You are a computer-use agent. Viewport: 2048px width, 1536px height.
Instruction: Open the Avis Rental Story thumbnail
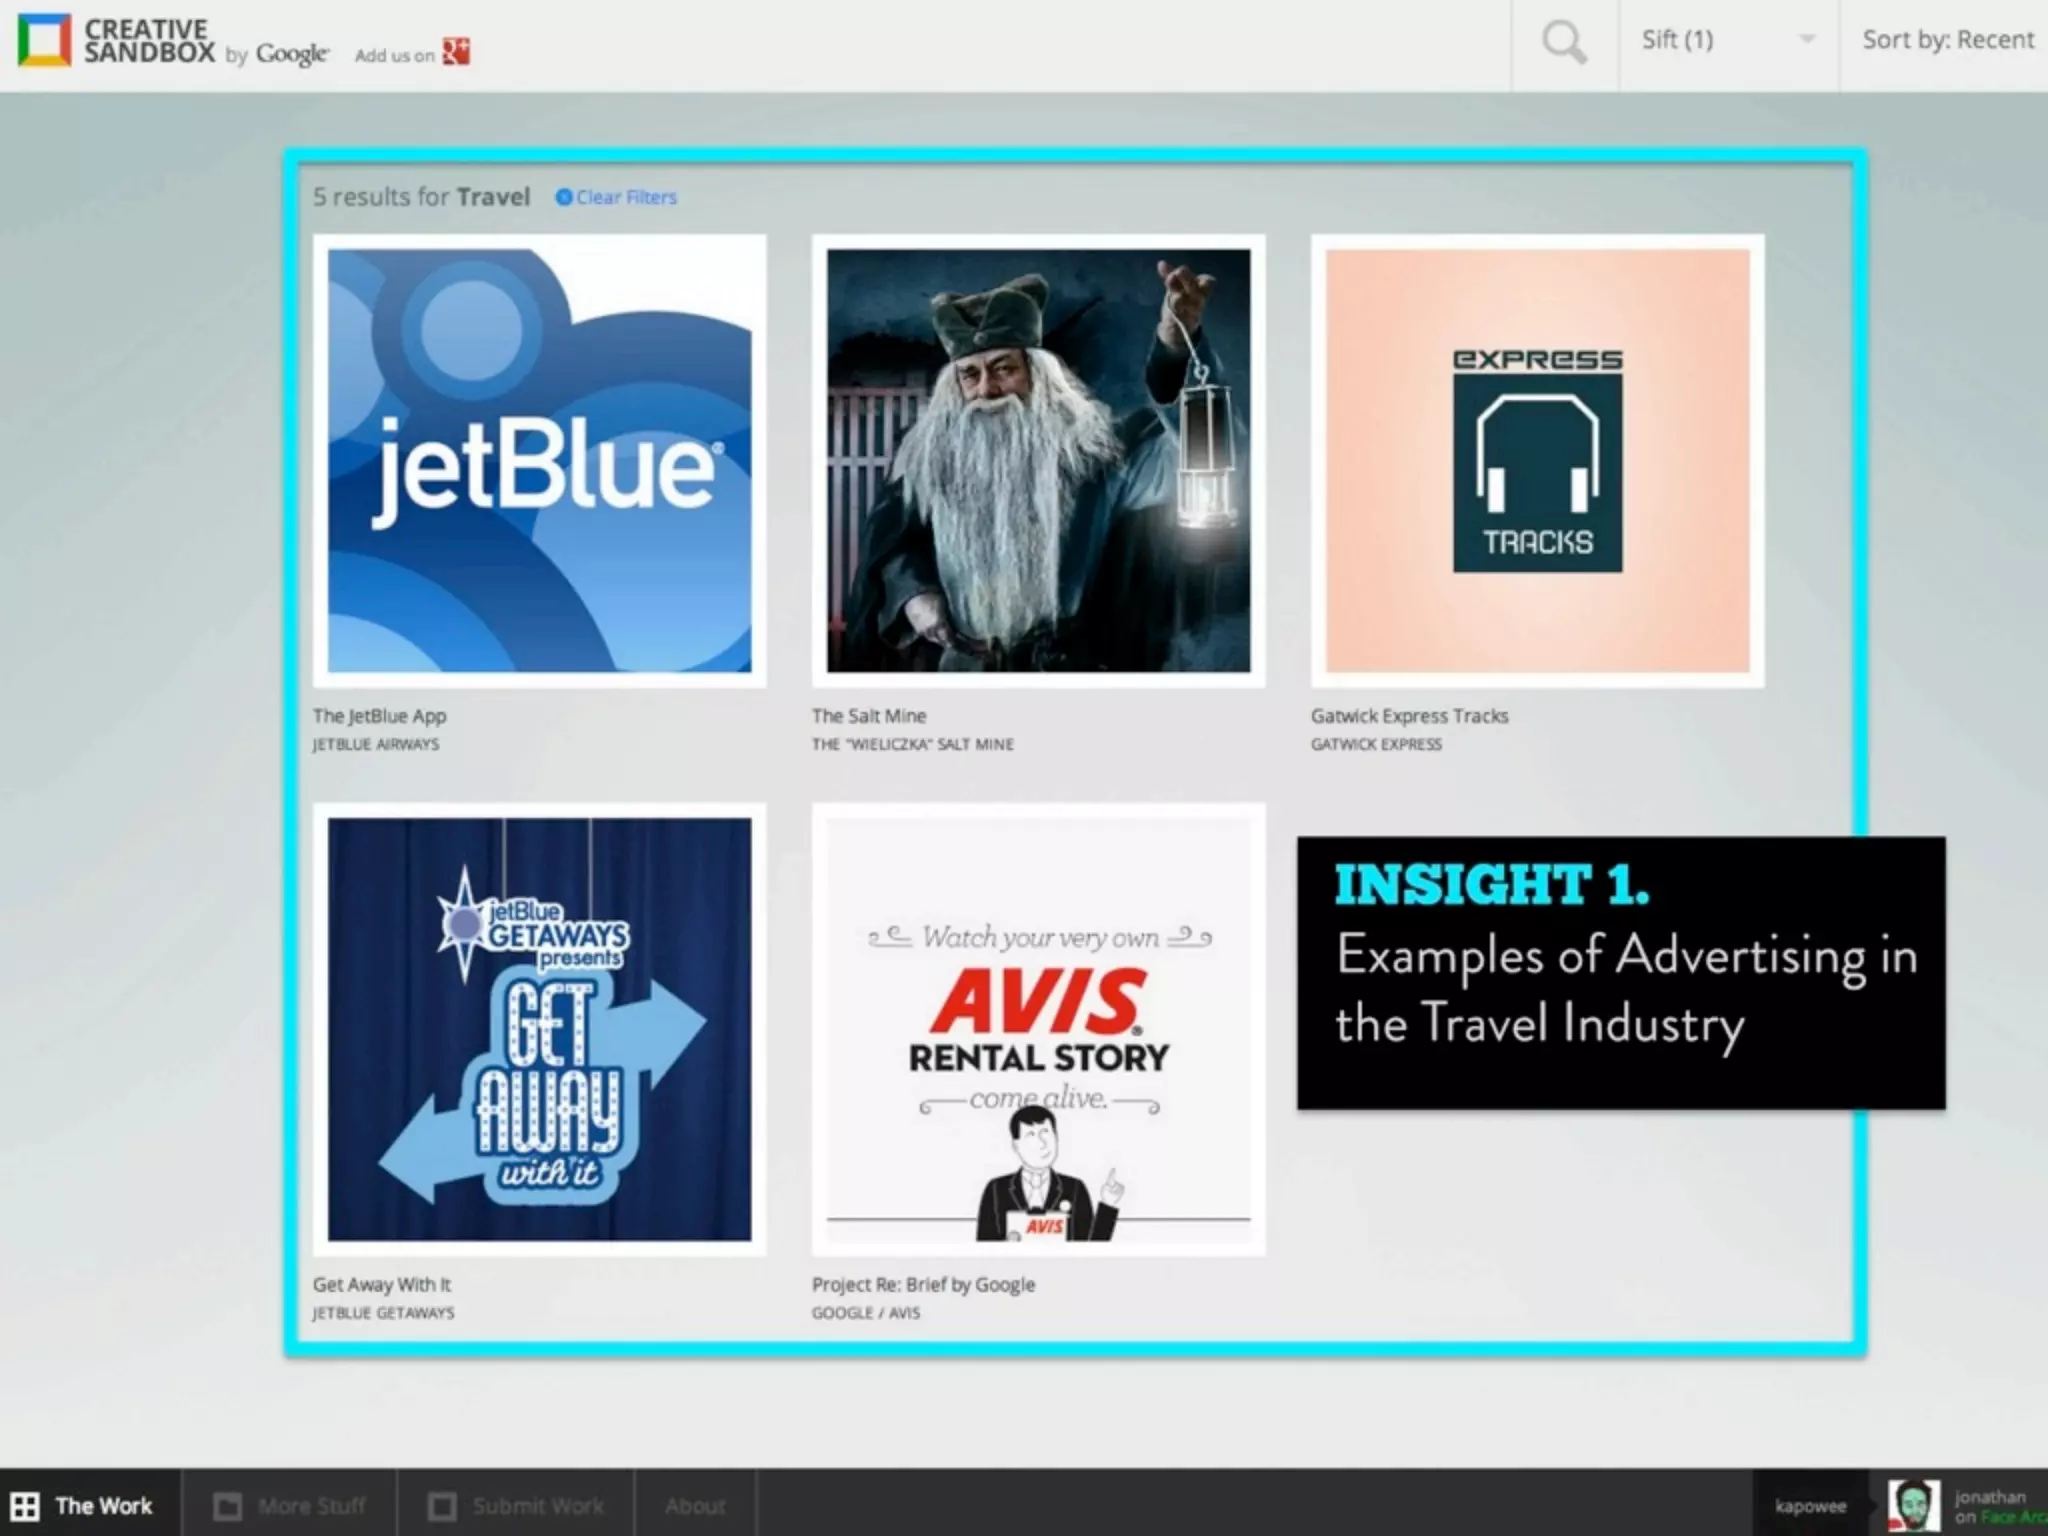[1038, 1029]
